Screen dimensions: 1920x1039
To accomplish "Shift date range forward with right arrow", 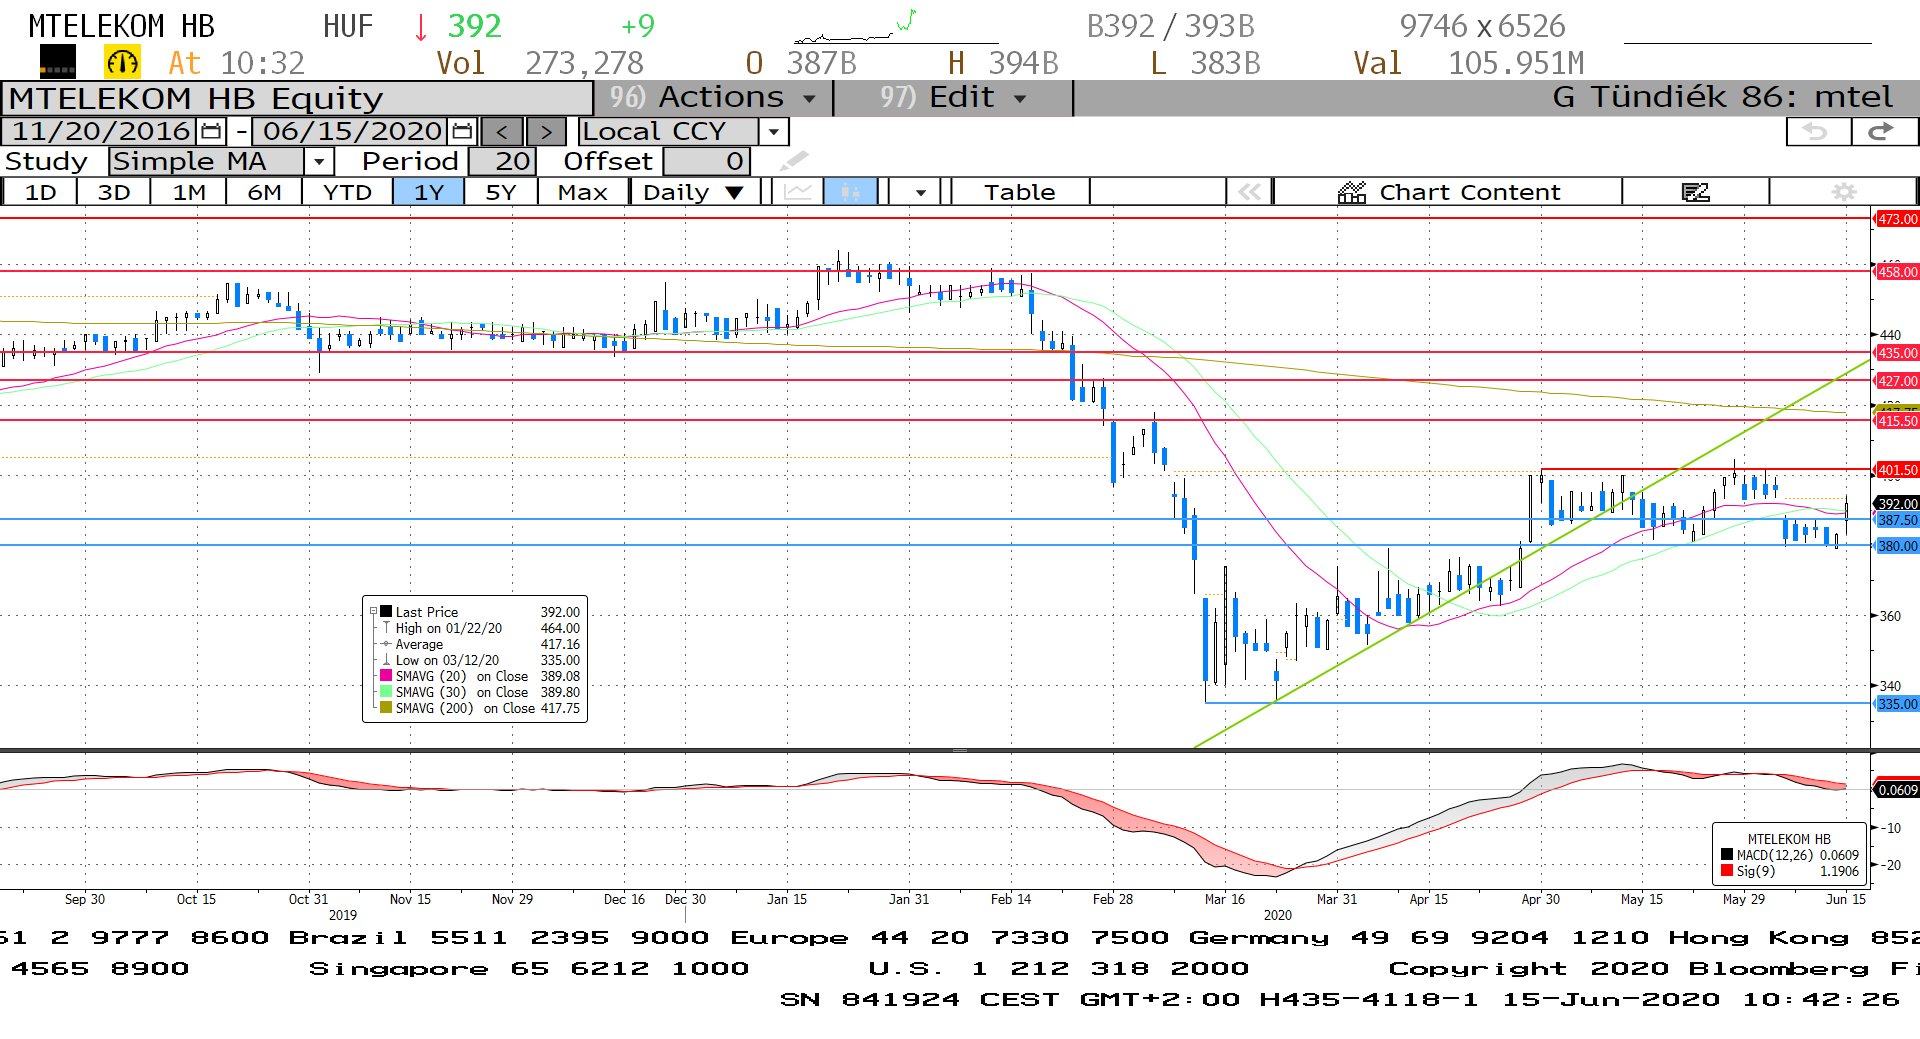I will [x=545, y=131].
